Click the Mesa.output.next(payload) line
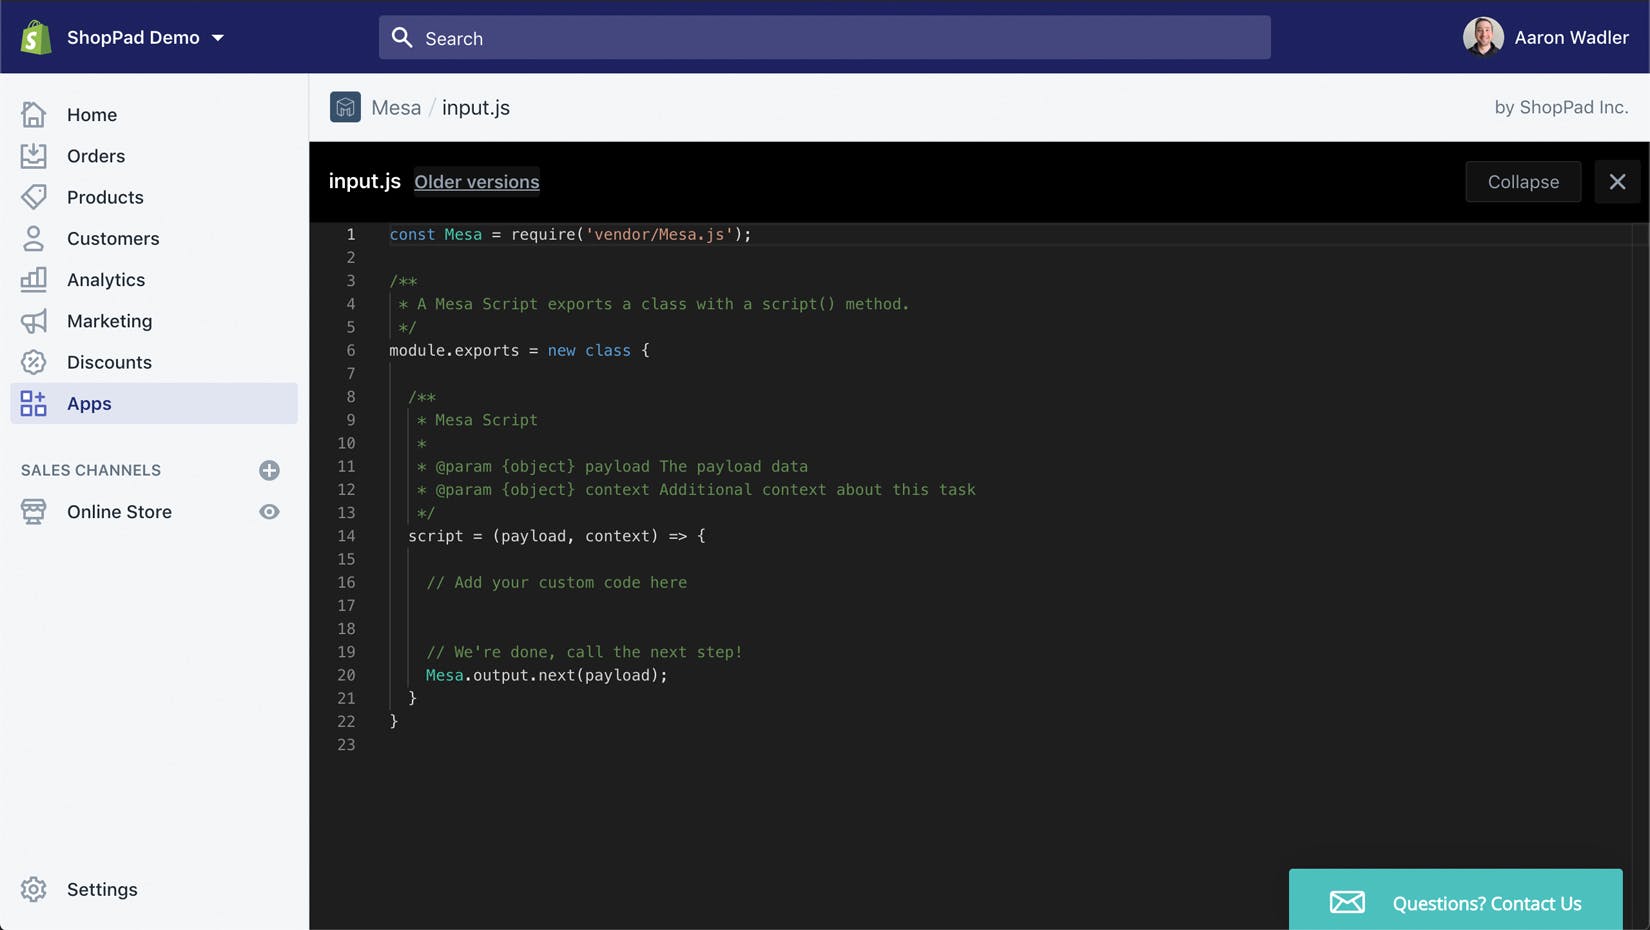This screenshot has height=930, width=1650. point(546,675)
